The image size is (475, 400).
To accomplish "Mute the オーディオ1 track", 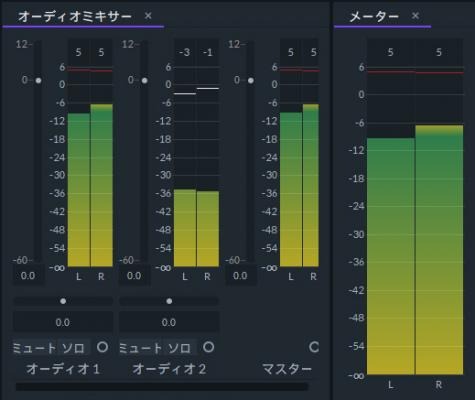I will [35, 348].
